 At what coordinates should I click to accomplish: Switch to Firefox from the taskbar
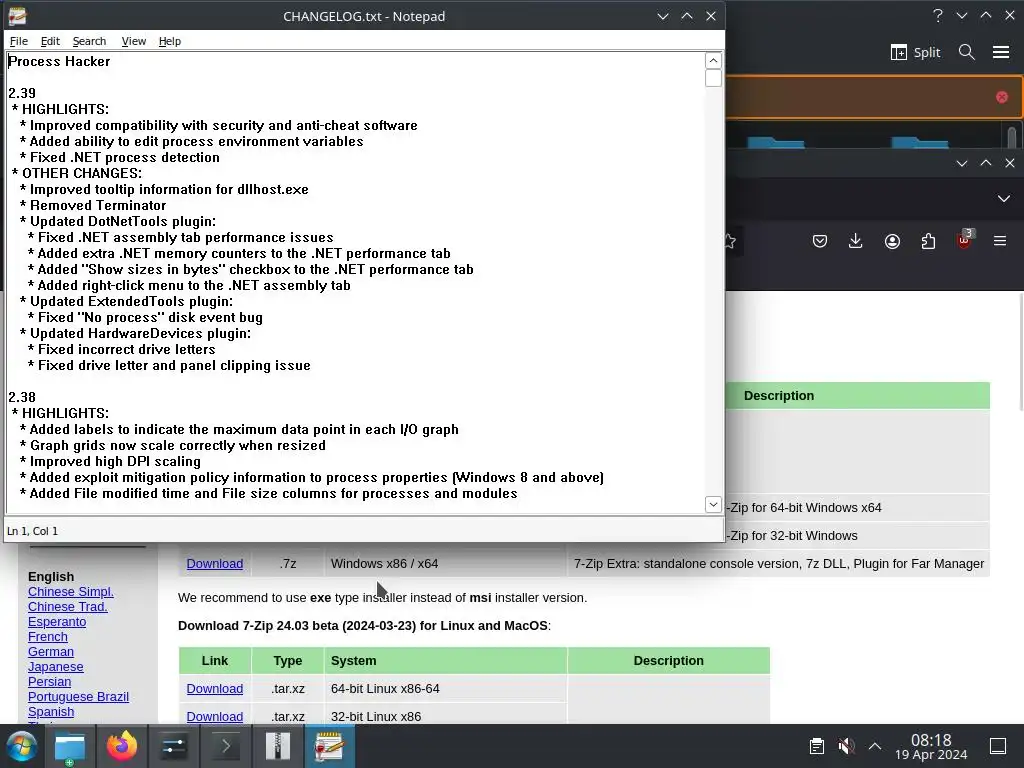click(x=122, y=746)
